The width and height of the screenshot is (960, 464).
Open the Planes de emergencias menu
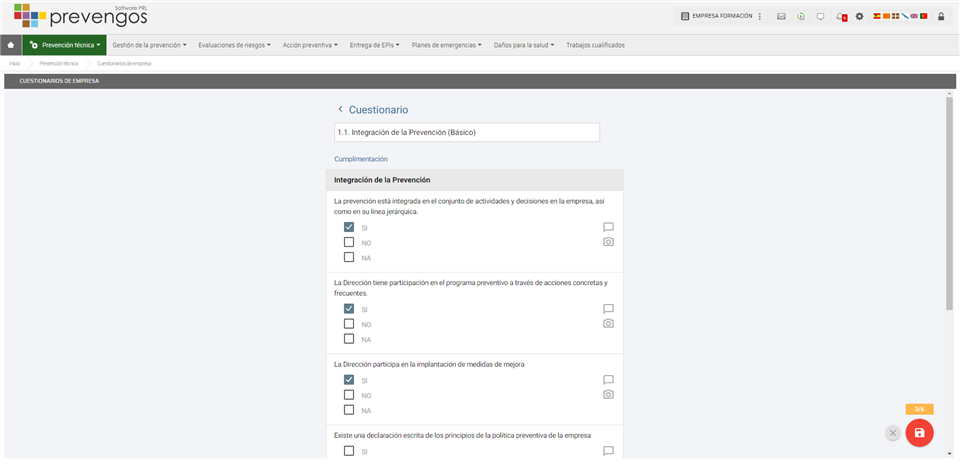[447, 45]
